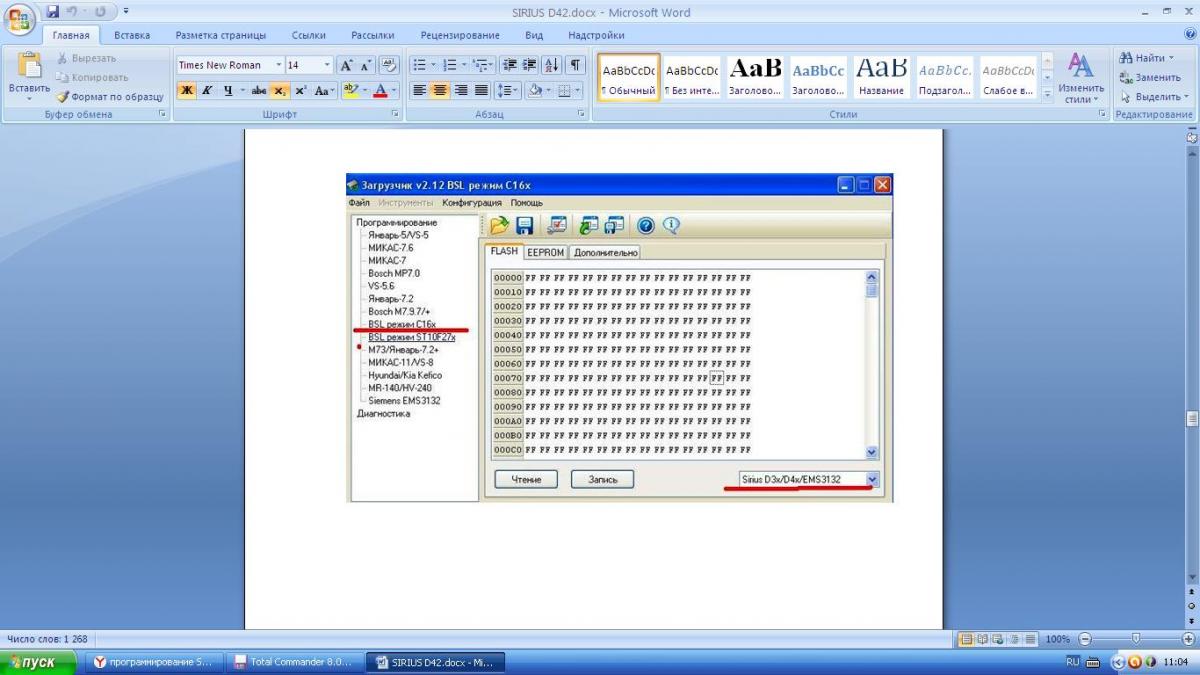1200x675 pixels.
Task: Open Change Case (Аа) dropdown
Action: pyautogui.click(x=324, y=91)
